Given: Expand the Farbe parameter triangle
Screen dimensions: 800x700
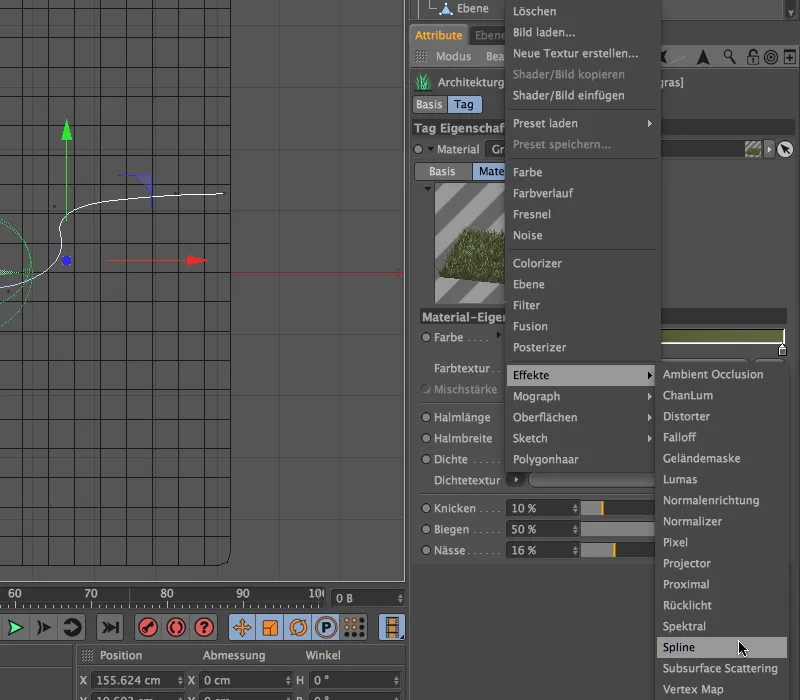Looking at the screenshot, I should pyautogui.click(x=498, y=335).
